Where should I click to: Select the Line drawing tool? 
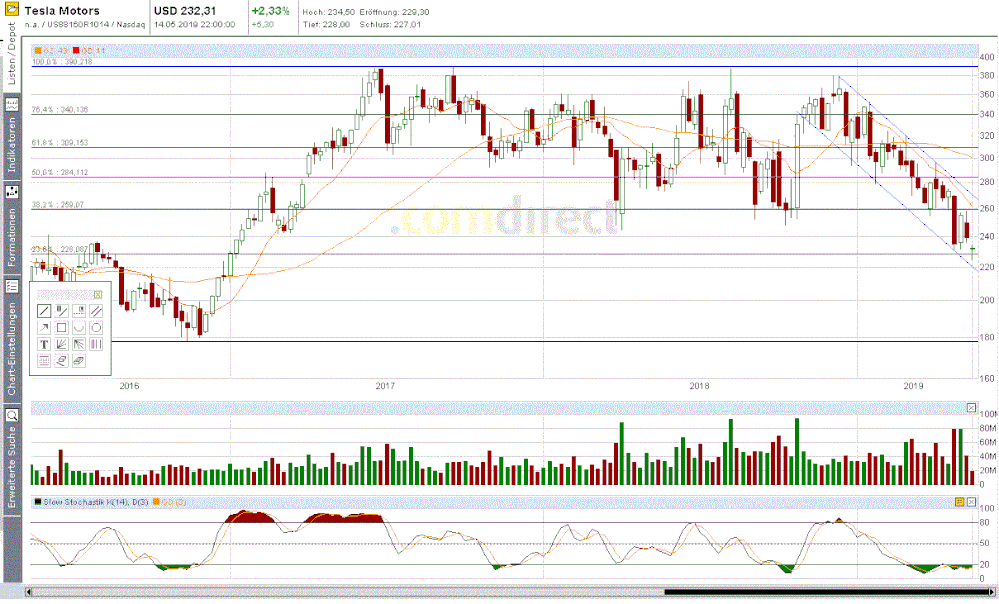(x=44, y=310)
